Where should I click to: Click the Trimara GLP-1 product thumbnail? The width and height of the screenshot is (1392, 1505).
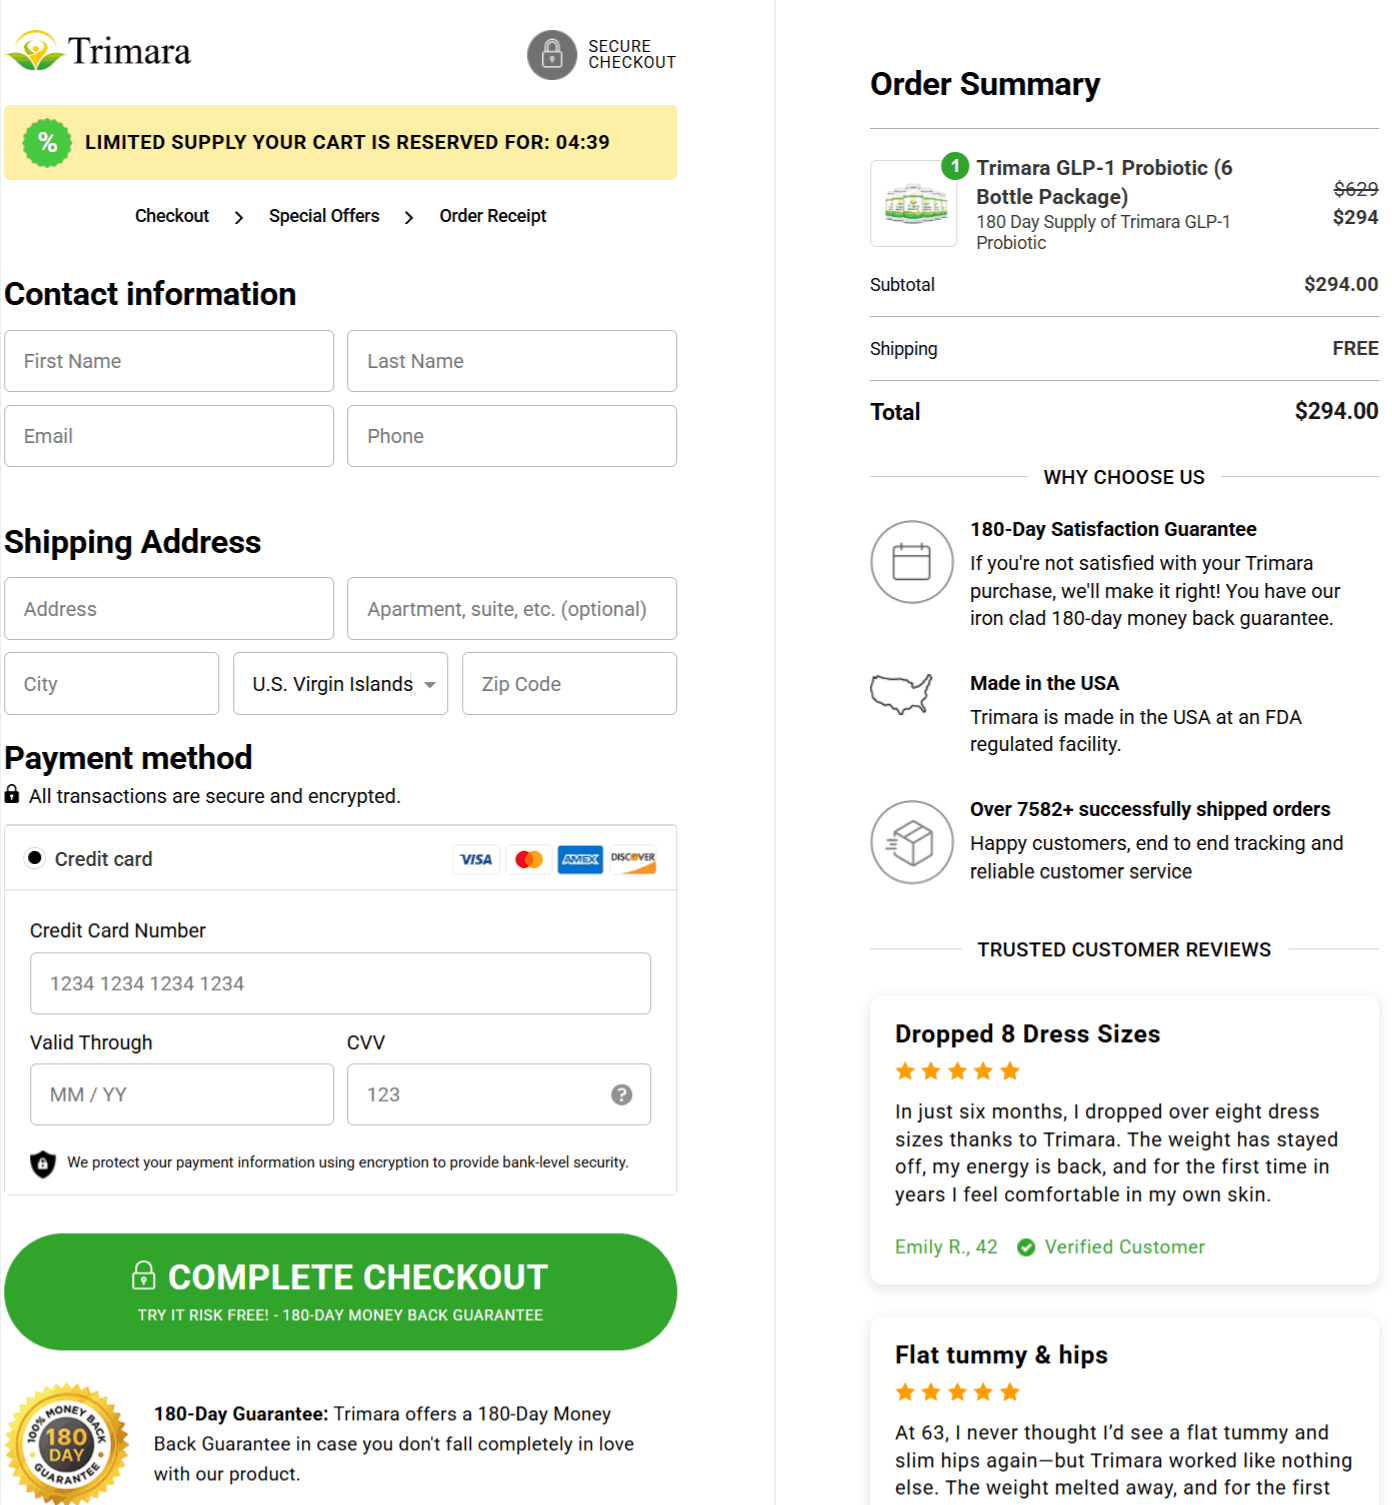pyautogui.click(x=913, y=204)
